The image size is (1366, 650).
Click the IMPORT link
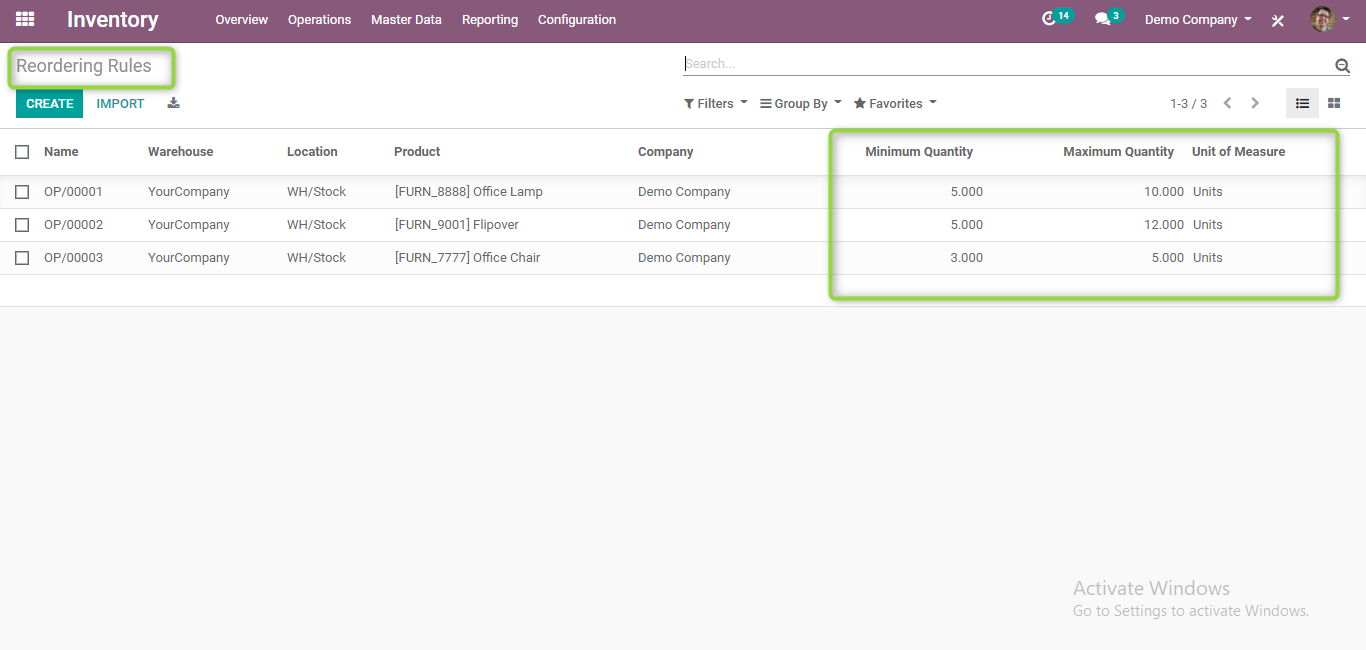120,103
